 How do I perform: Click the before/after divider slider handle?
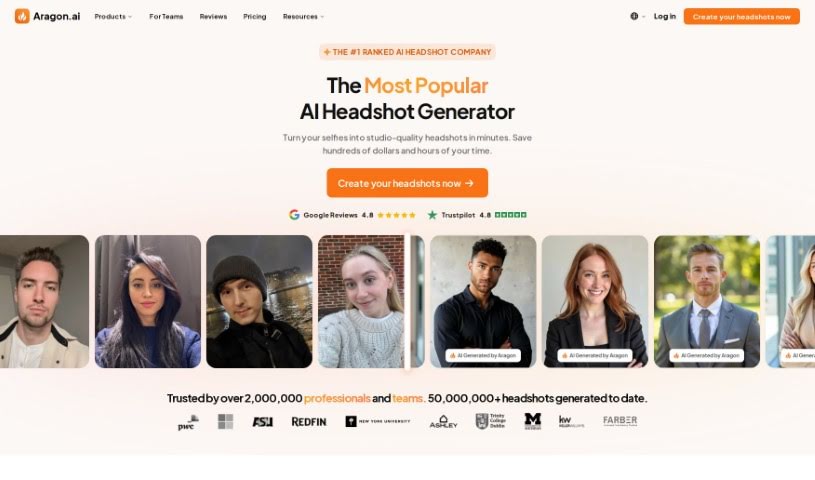[x=408, y=302]
